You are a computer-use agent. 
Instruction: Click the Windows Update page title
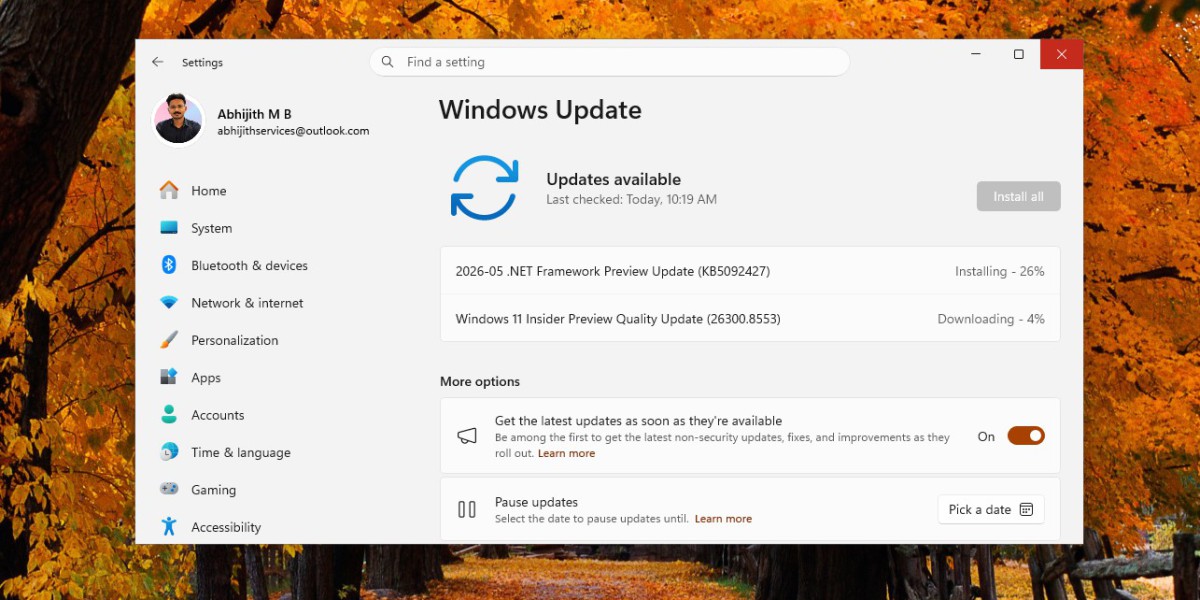click(540, 110)
